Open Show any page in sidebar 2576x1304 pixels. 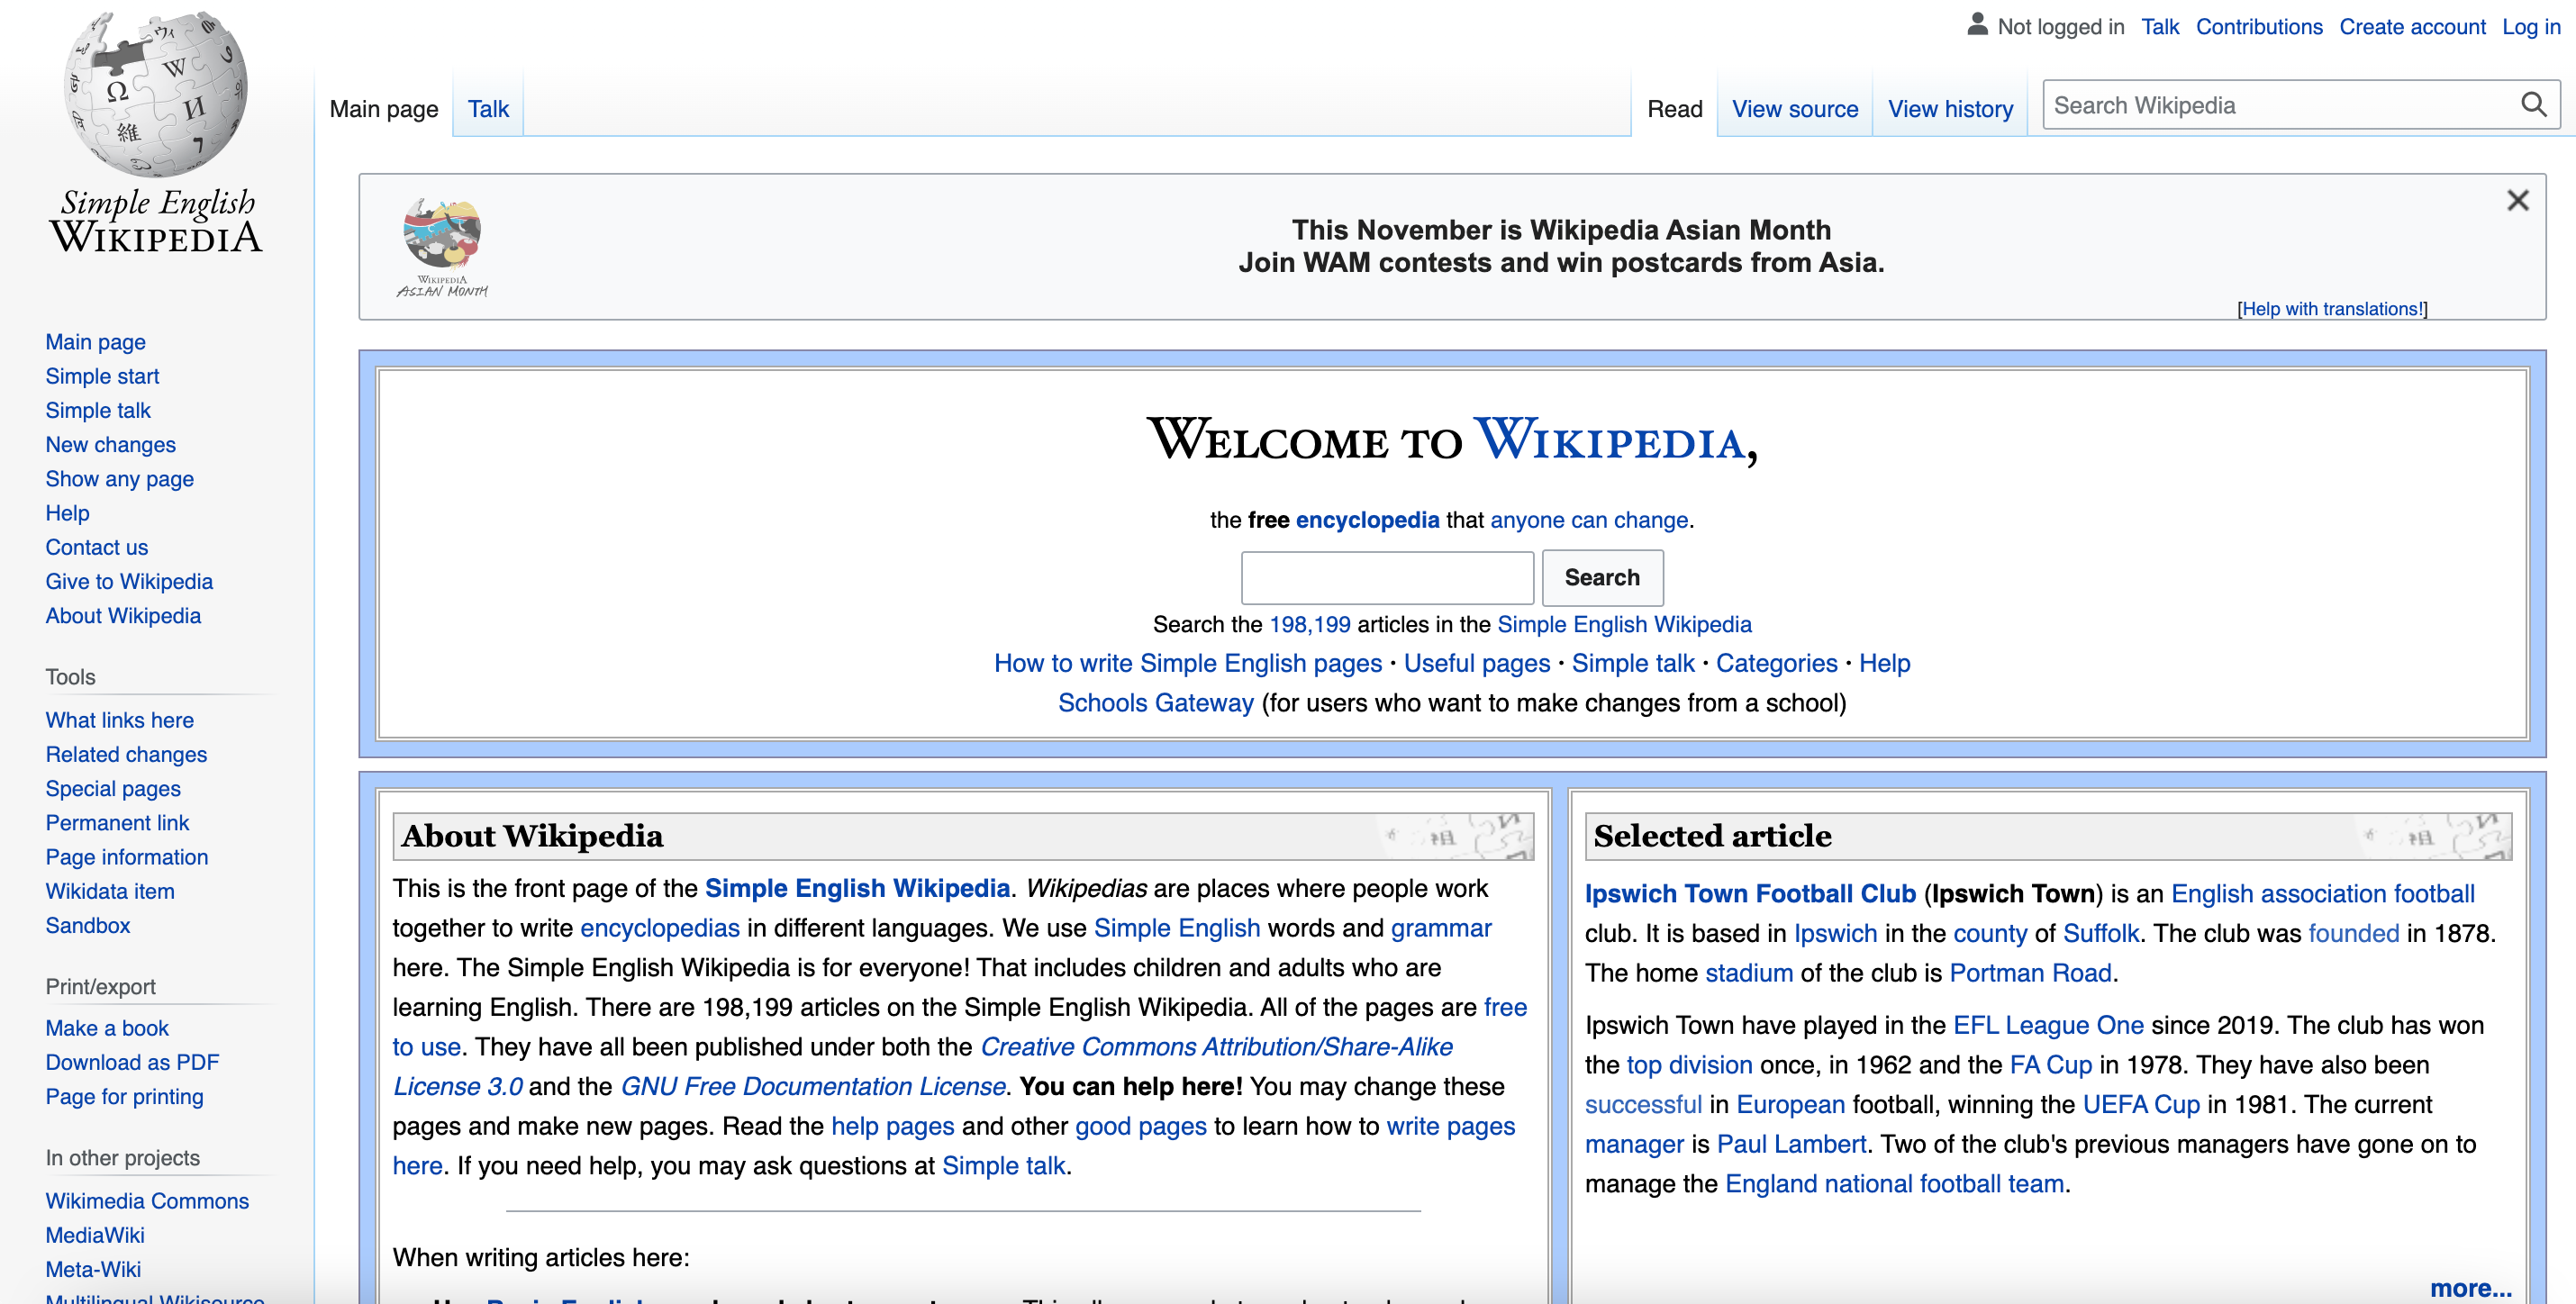pos(119,479)
